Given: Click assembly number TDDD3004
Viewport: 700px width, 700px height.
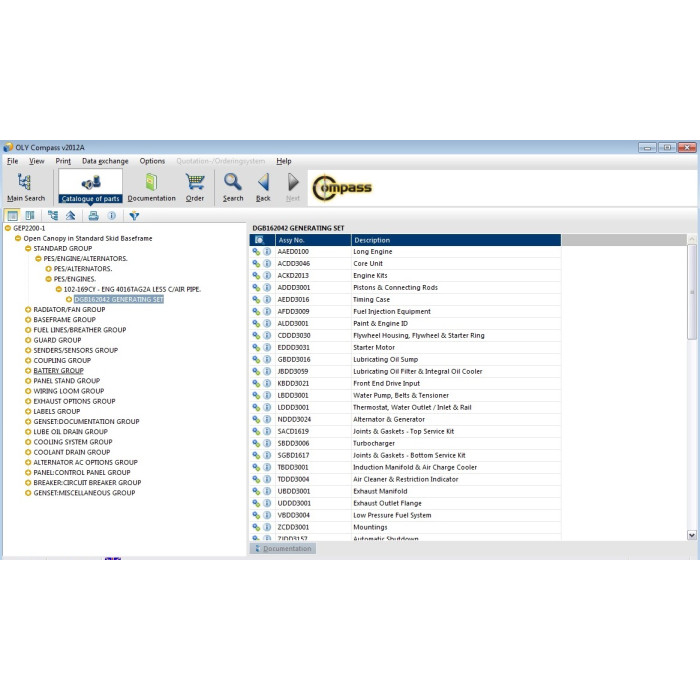Looking at the screenshot, I should (x=293, y=479).
